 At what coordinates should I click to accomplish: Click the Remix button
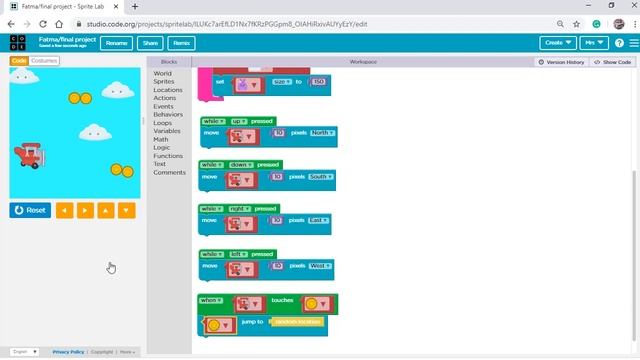tap(181, 43)
